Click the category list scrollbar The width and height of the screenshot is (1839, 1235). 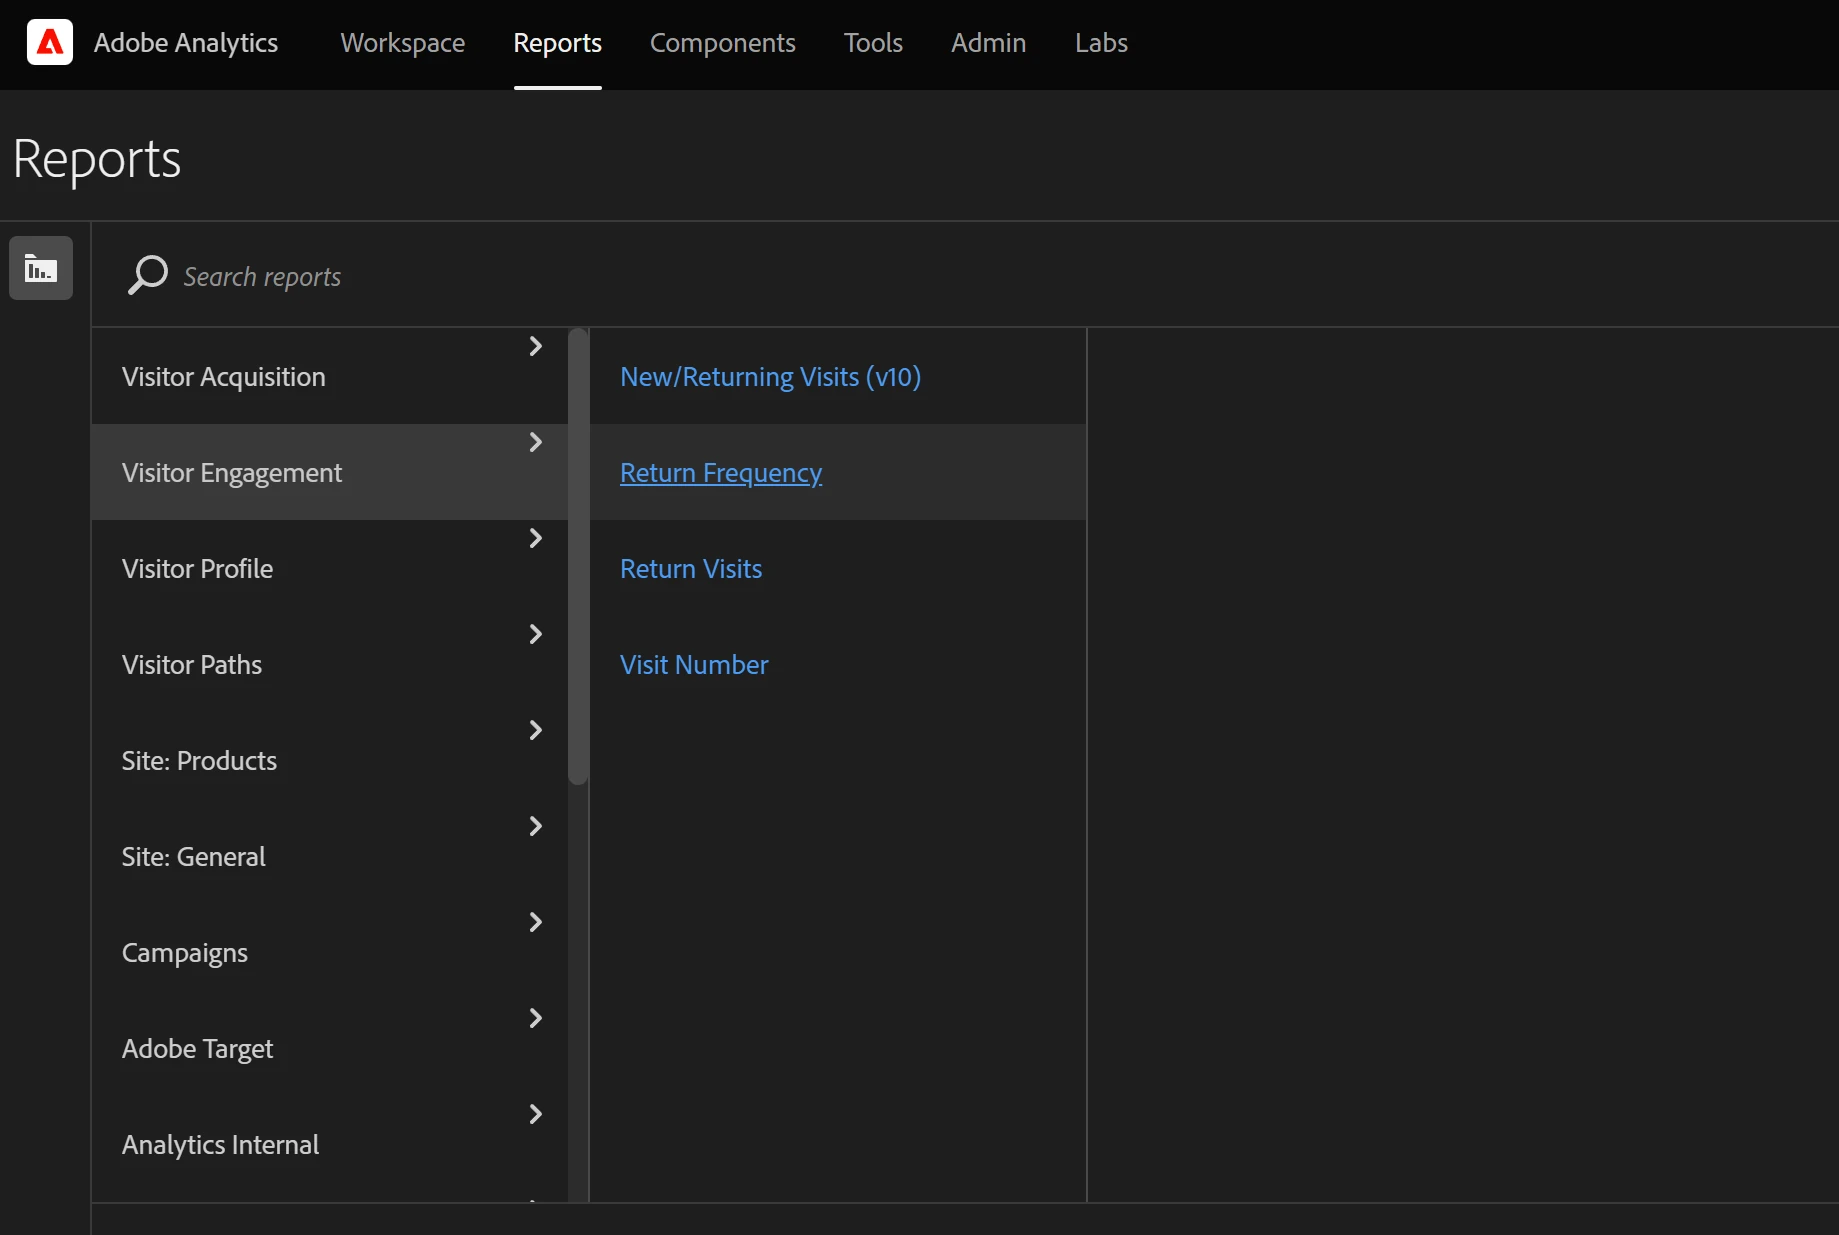click(578, 557)
